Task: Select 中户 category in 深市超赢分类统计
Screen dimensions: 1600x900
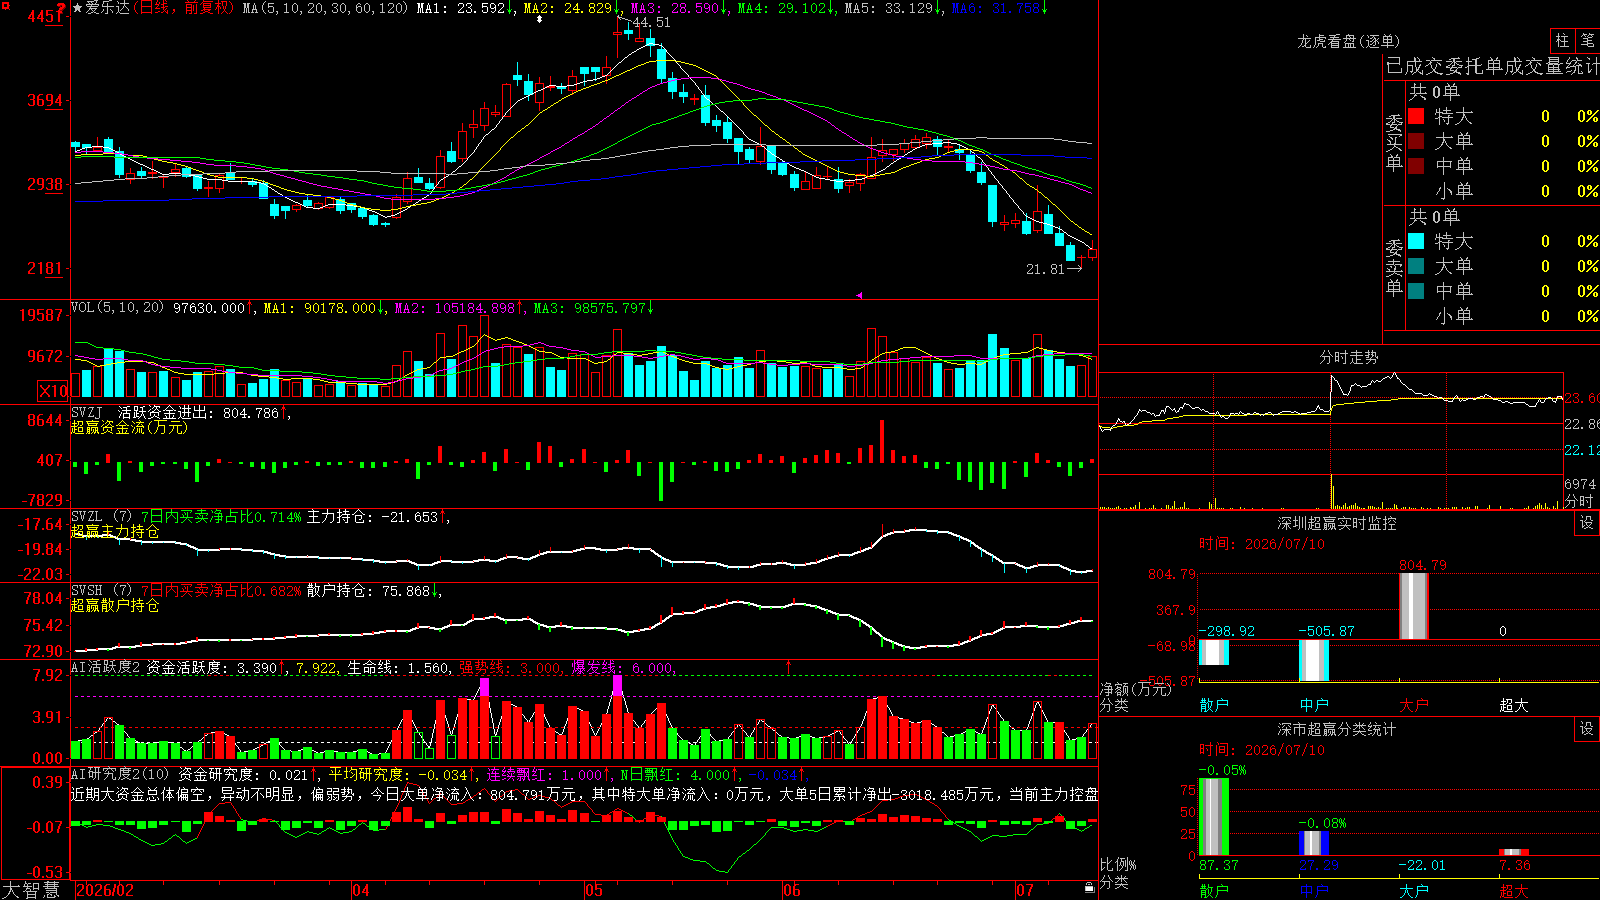Action: pyautogui.click(x=1314, y=890)
